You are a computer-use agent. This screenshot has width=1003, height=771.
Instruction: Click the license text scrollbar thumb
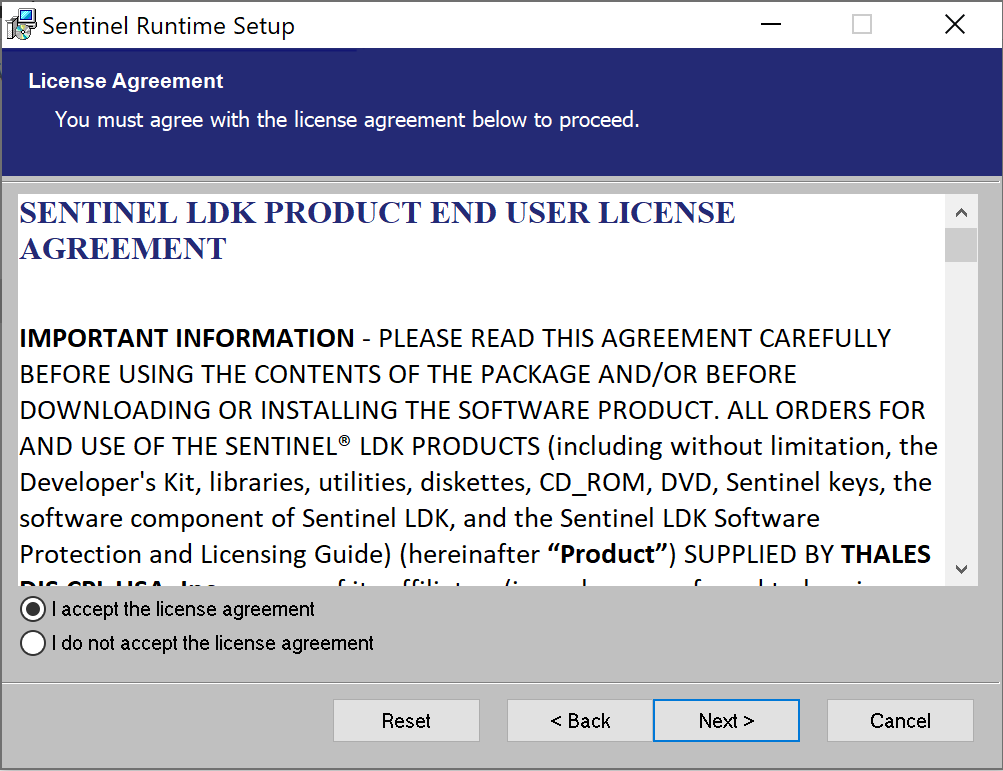click(x=961, y=244)
